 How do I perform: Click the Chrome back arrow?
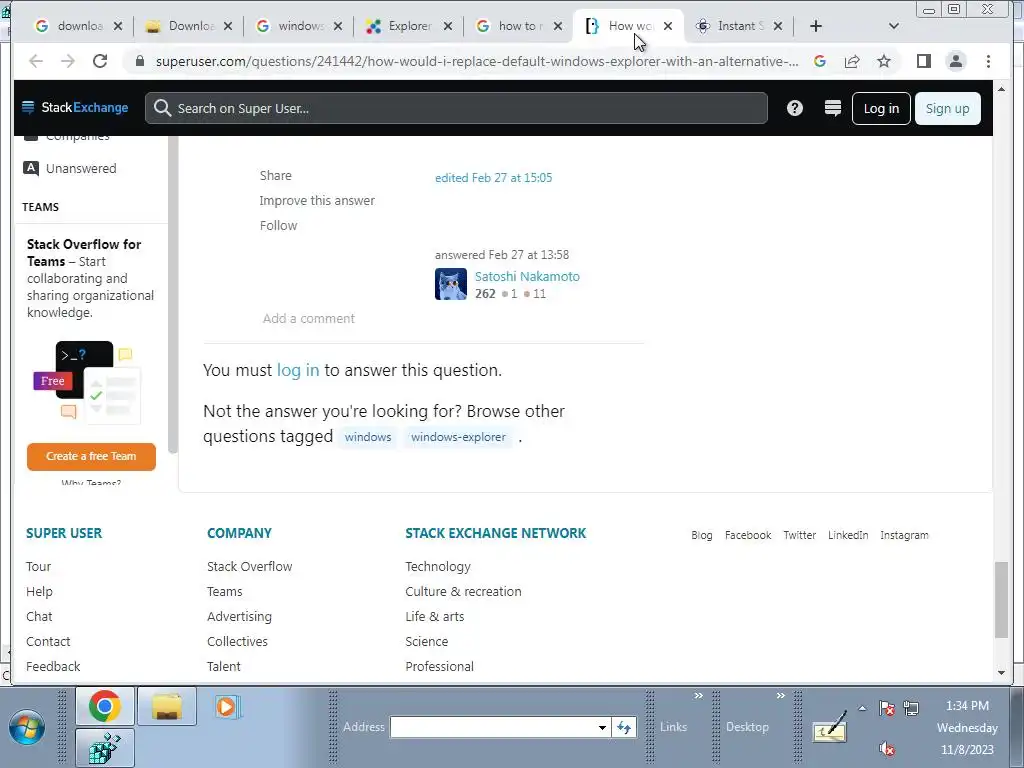click(x=36, y=61)
